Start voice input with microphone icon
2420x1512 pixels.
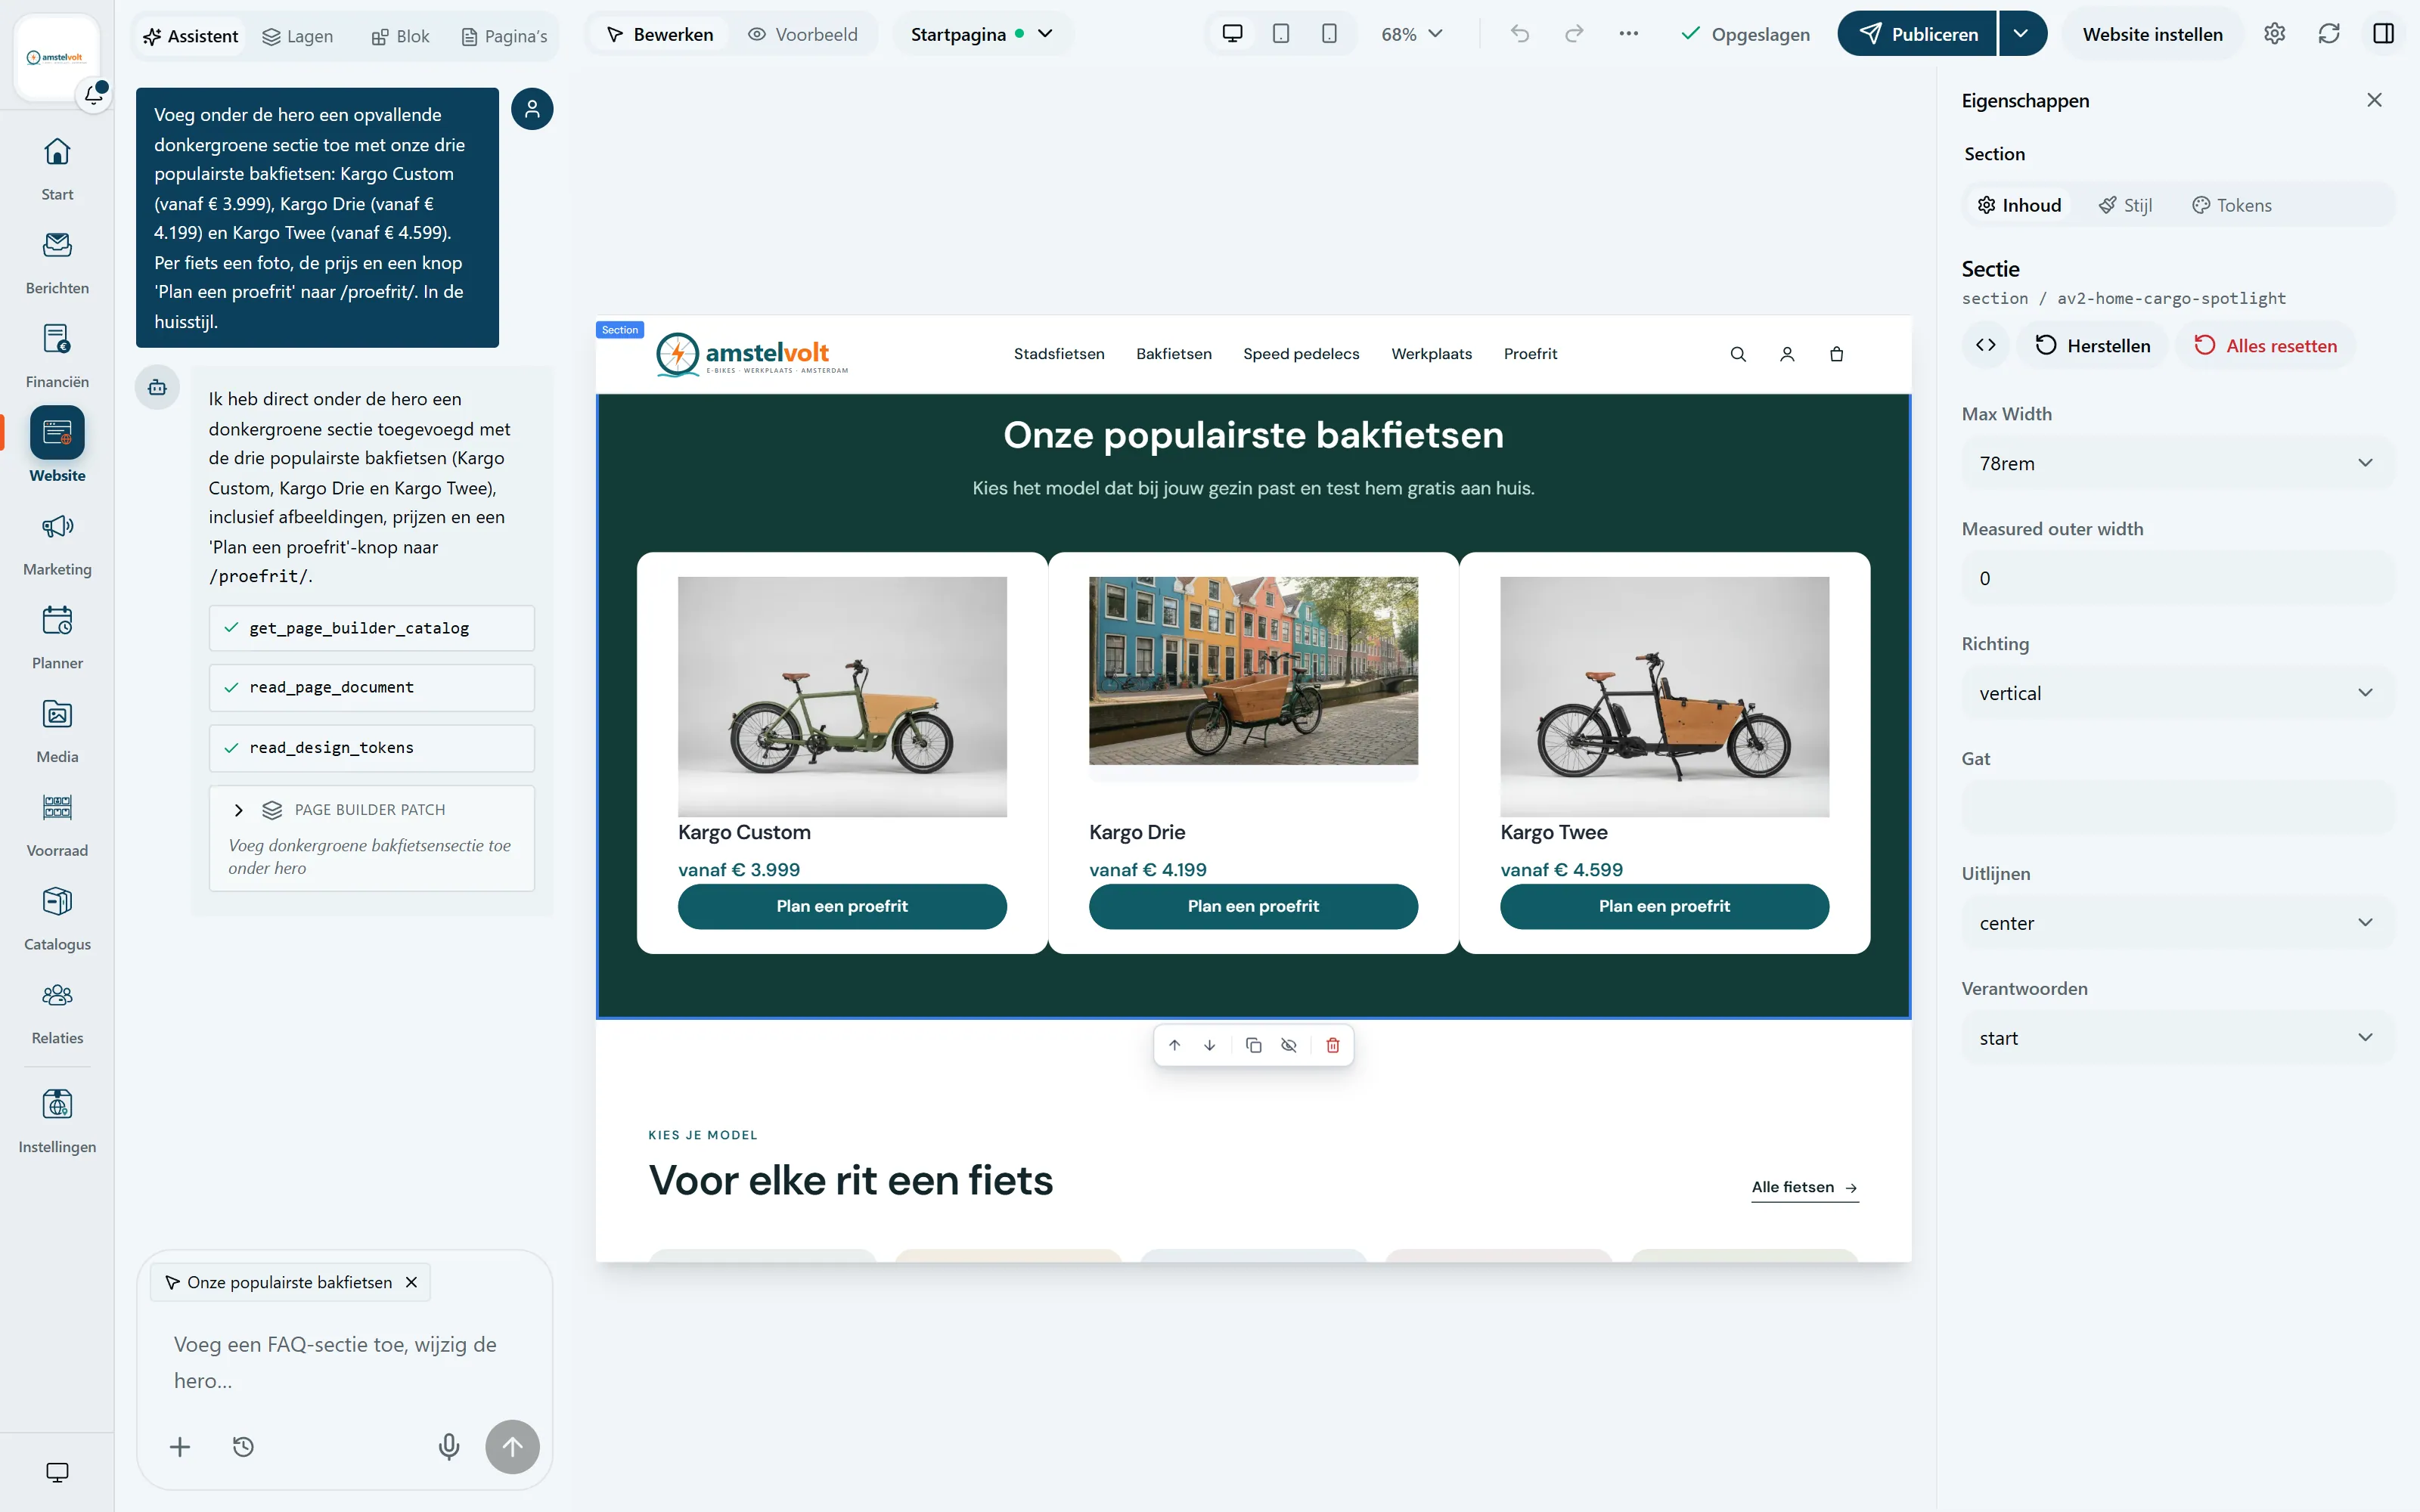(x=449, y=1446)
